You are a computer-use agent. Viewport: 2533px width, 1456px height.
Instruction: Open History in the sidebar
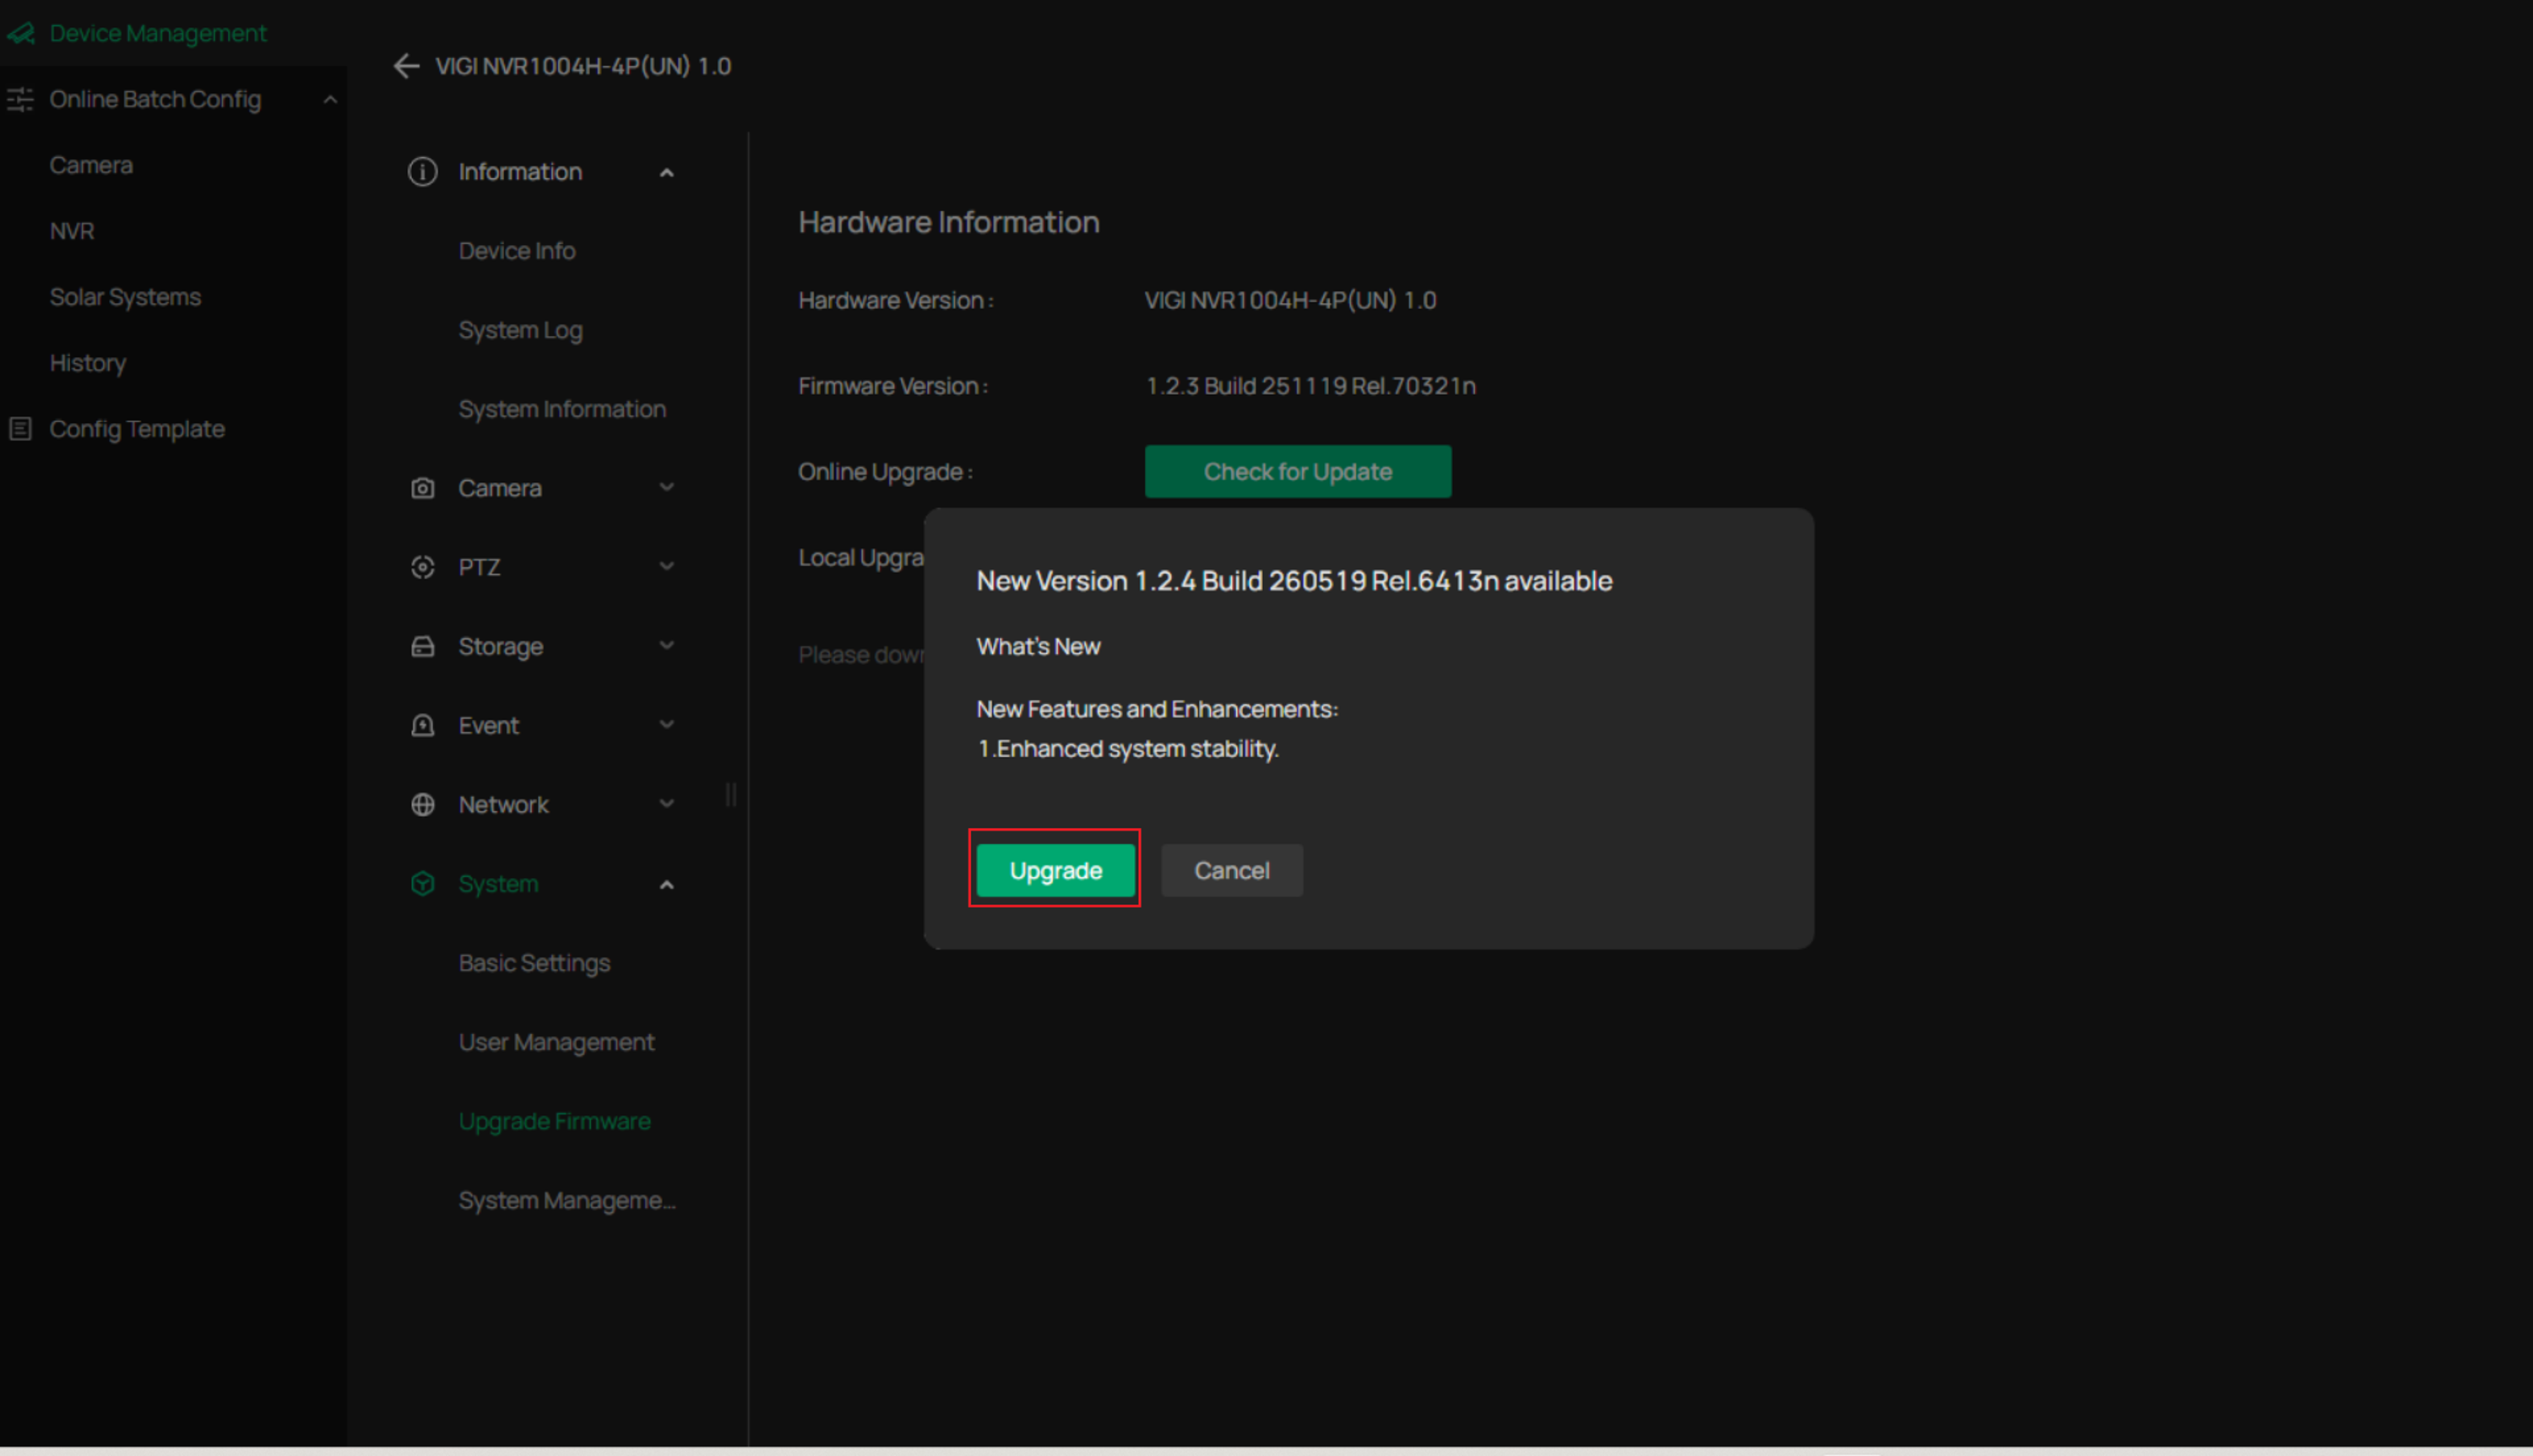(x=88, y=363)
